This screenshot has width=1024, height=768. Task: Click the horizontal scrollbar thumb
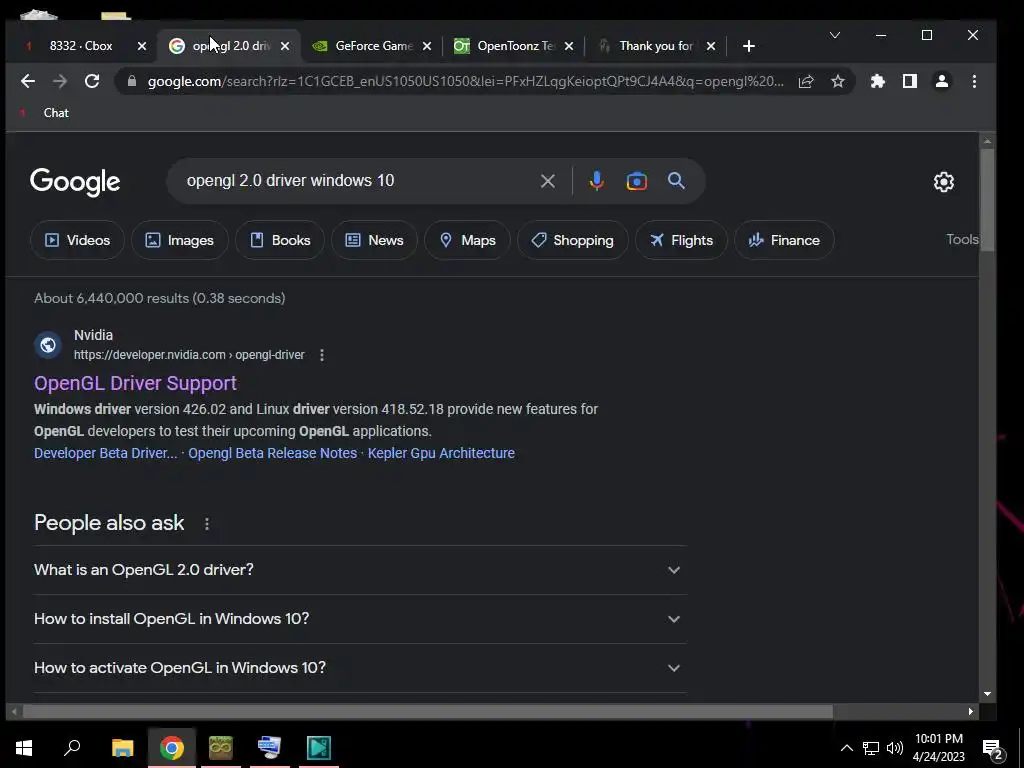[x=428, y=711]
